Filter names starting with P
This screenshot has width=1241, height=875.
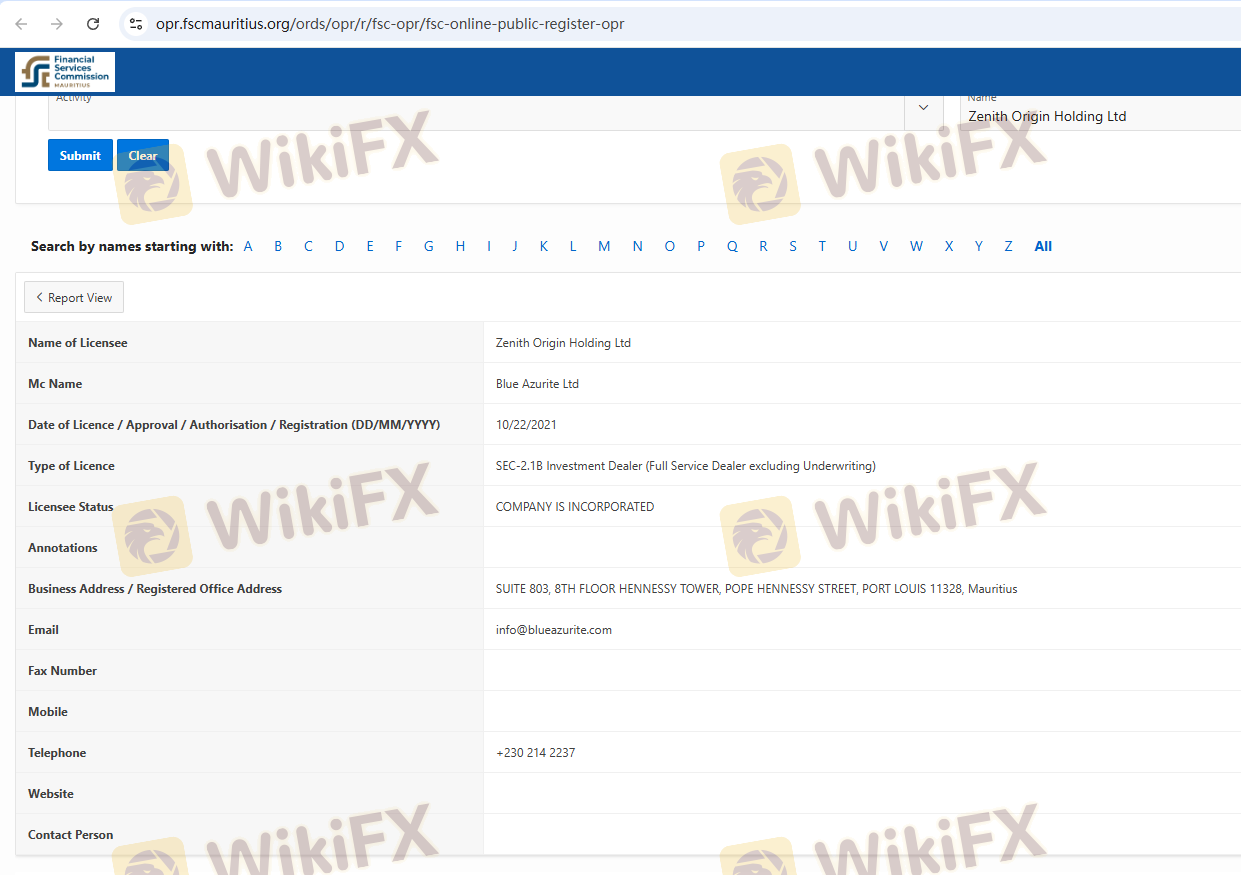[701, 246]
